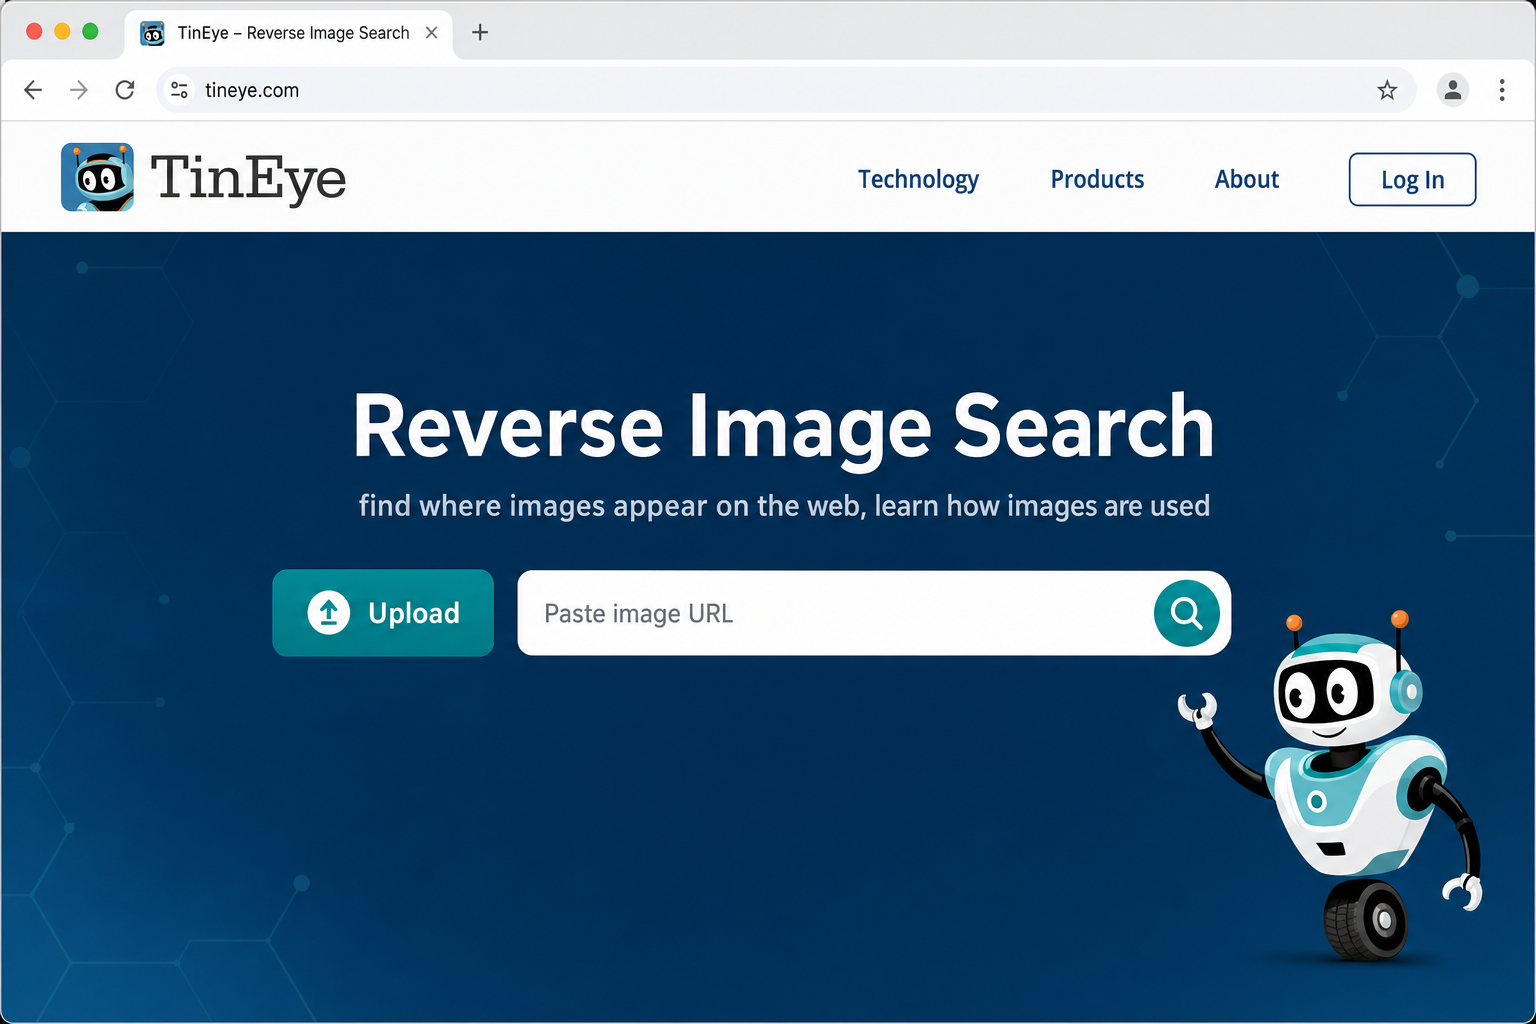Click the upload arrow icon on Upload button
The height and width of the screenshot is (1024, 1536).
(x=327, y=613)
